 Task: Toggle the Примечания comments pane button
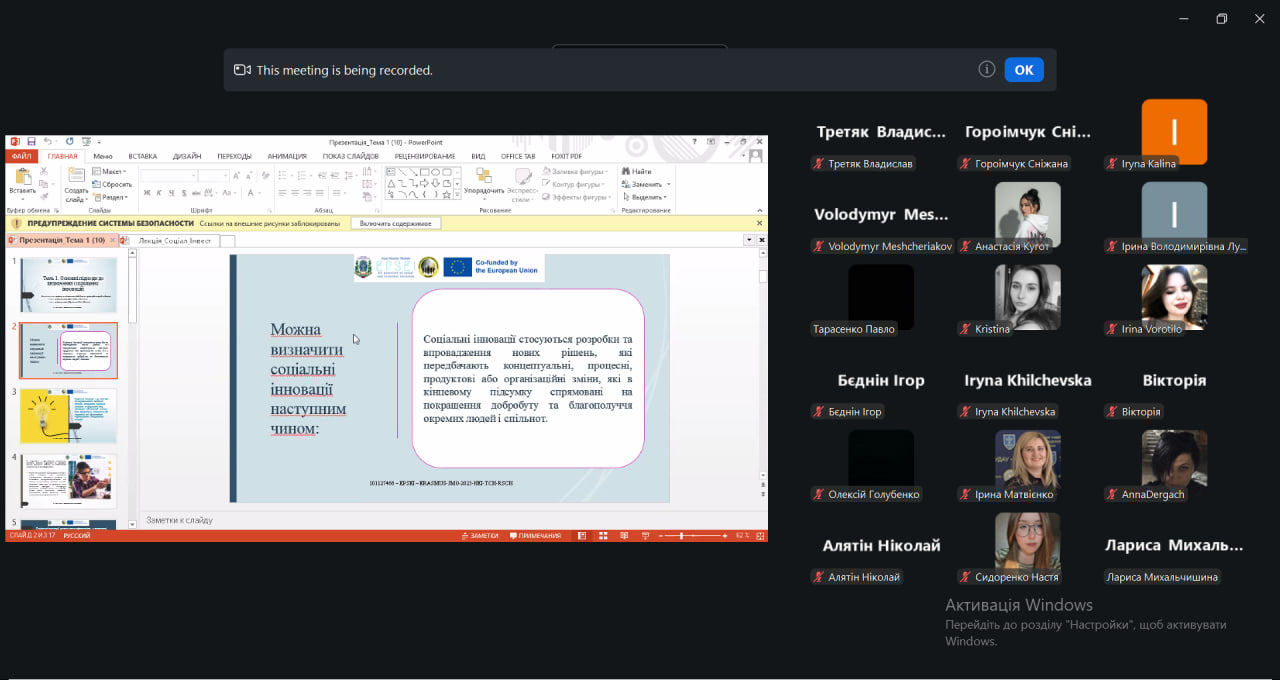pyautogui.click(x=535, y=536)
